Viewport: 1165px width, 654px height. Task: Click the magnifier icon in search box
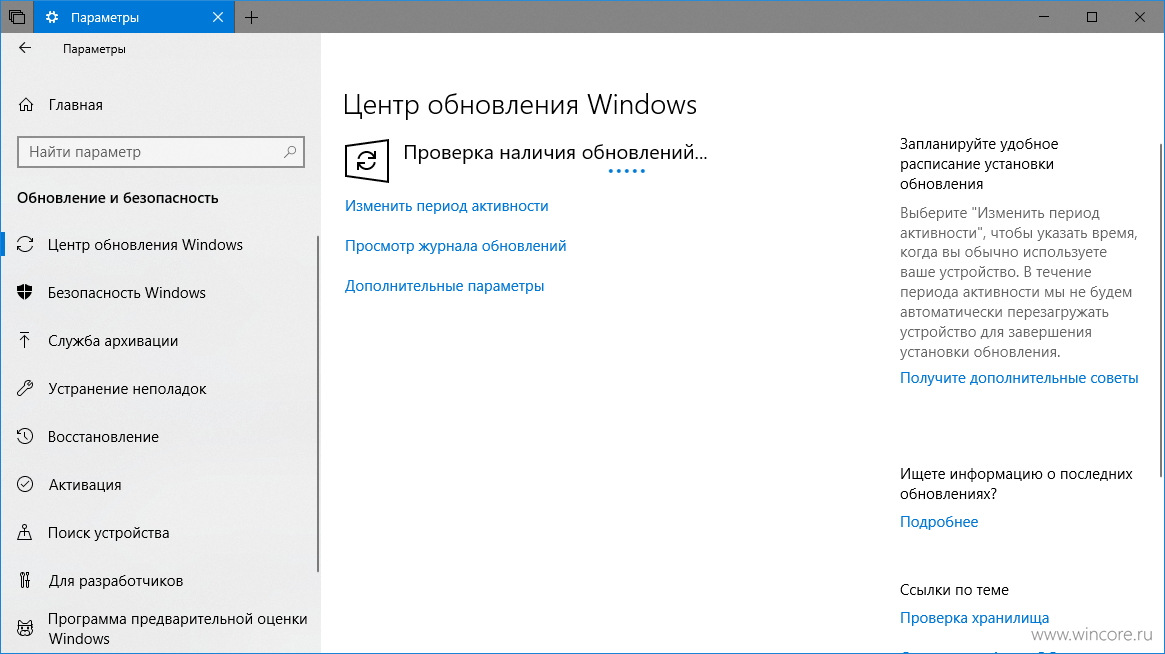tap(290, 152)
